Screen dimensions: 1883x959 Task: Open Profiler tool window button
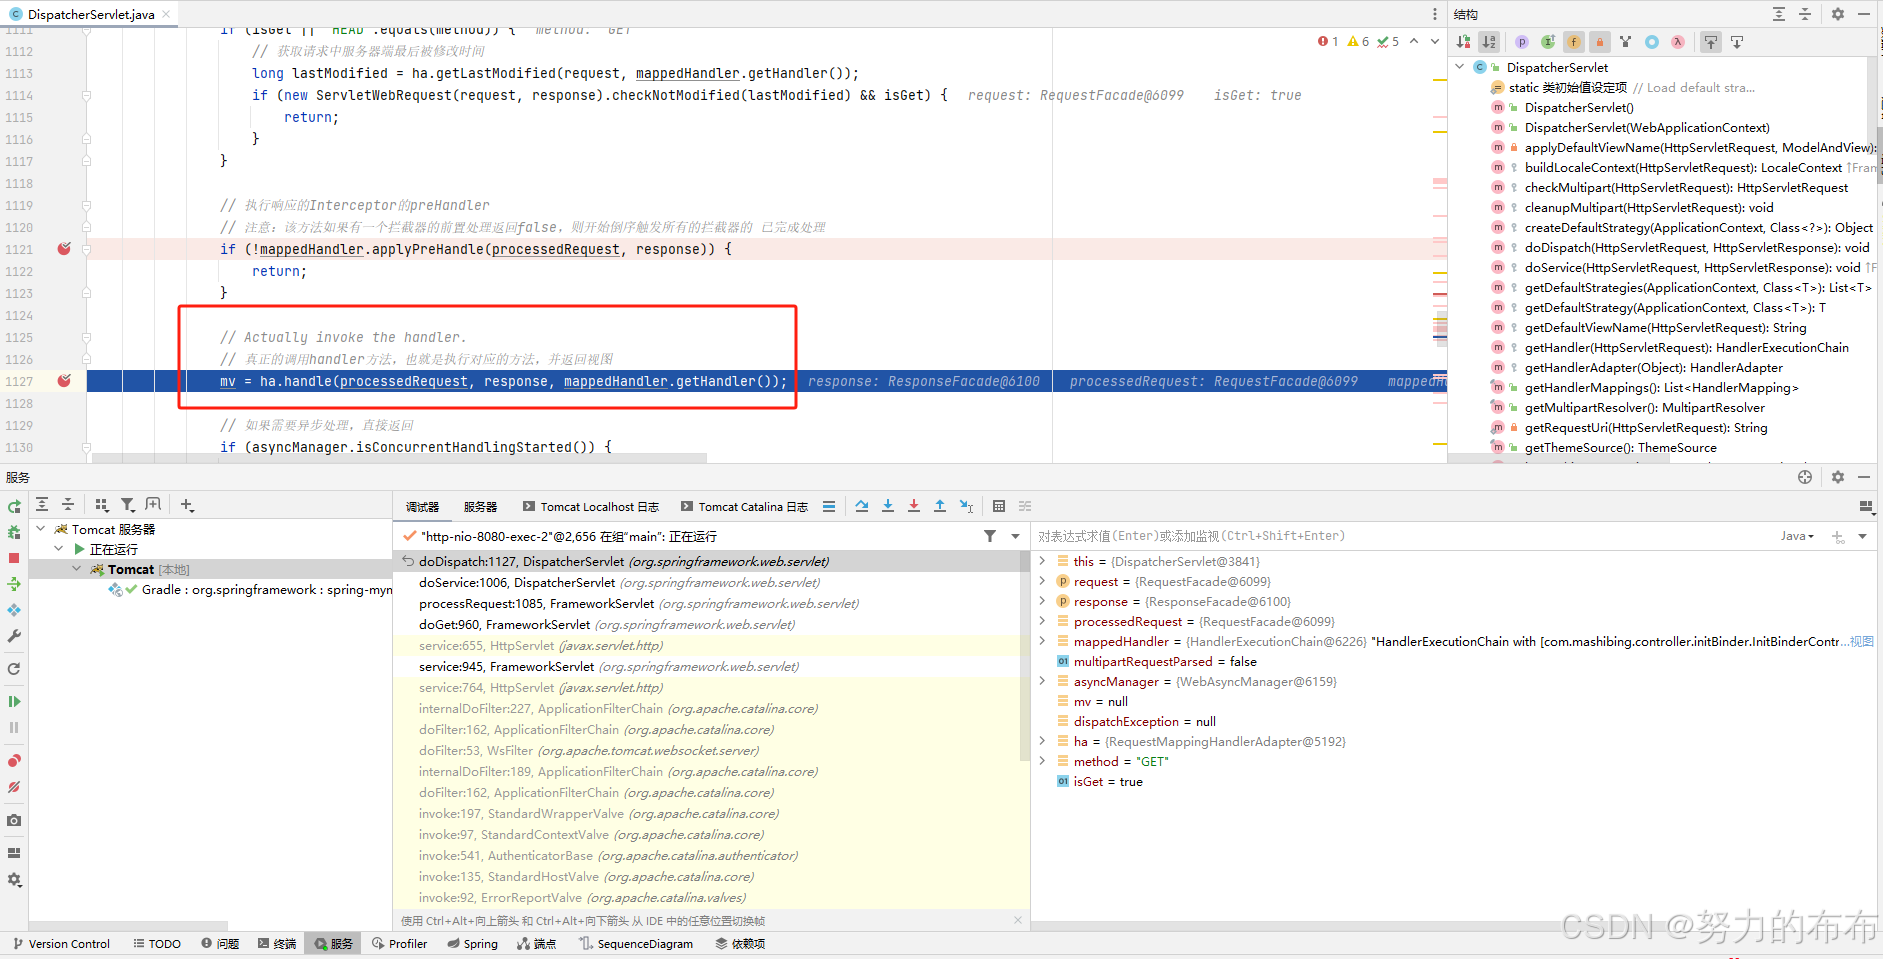399,944
